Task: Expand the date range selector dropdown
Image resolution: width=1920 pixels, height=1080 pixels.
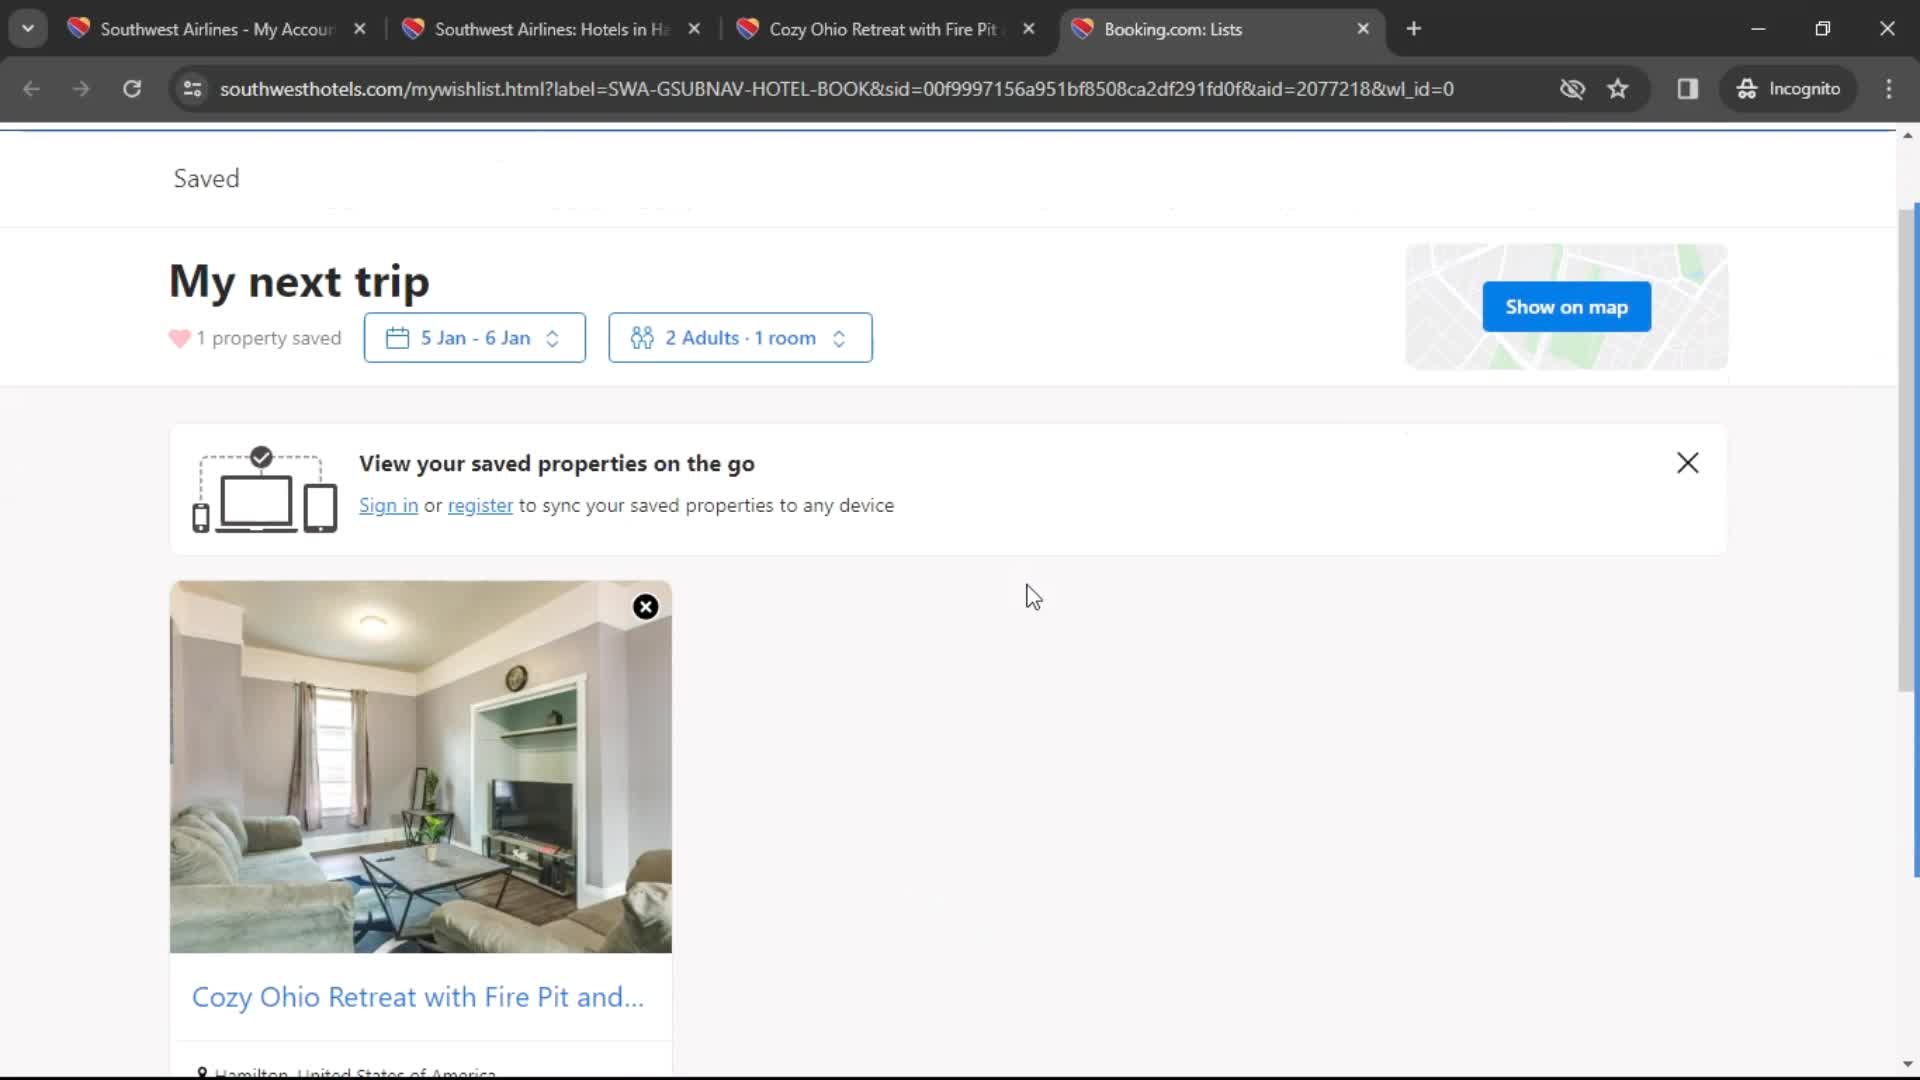Action: [473, 338]
